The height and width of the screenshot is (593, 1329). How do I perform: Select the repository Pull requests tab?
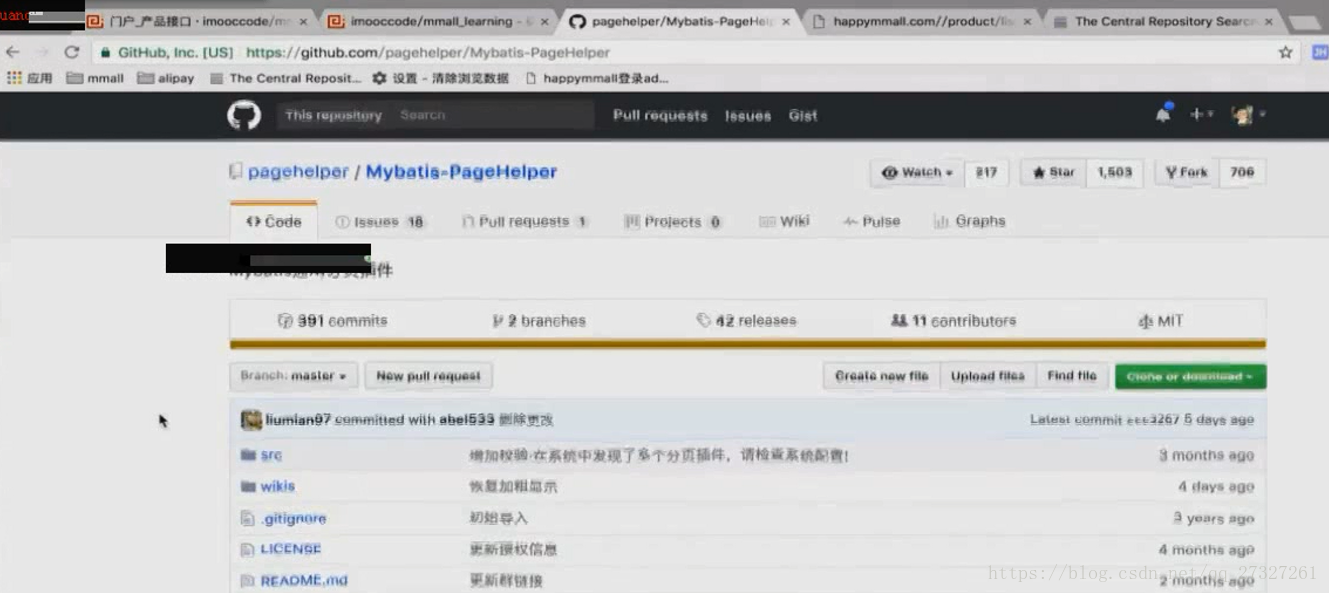pos(525,222)
